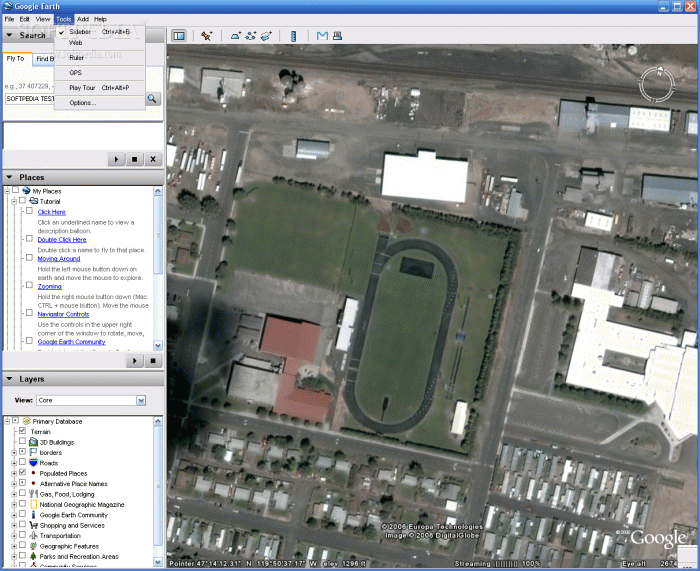Expand Geographic Features layer tree
Viewport: 700px width, 571px height.
coord(14,546)
